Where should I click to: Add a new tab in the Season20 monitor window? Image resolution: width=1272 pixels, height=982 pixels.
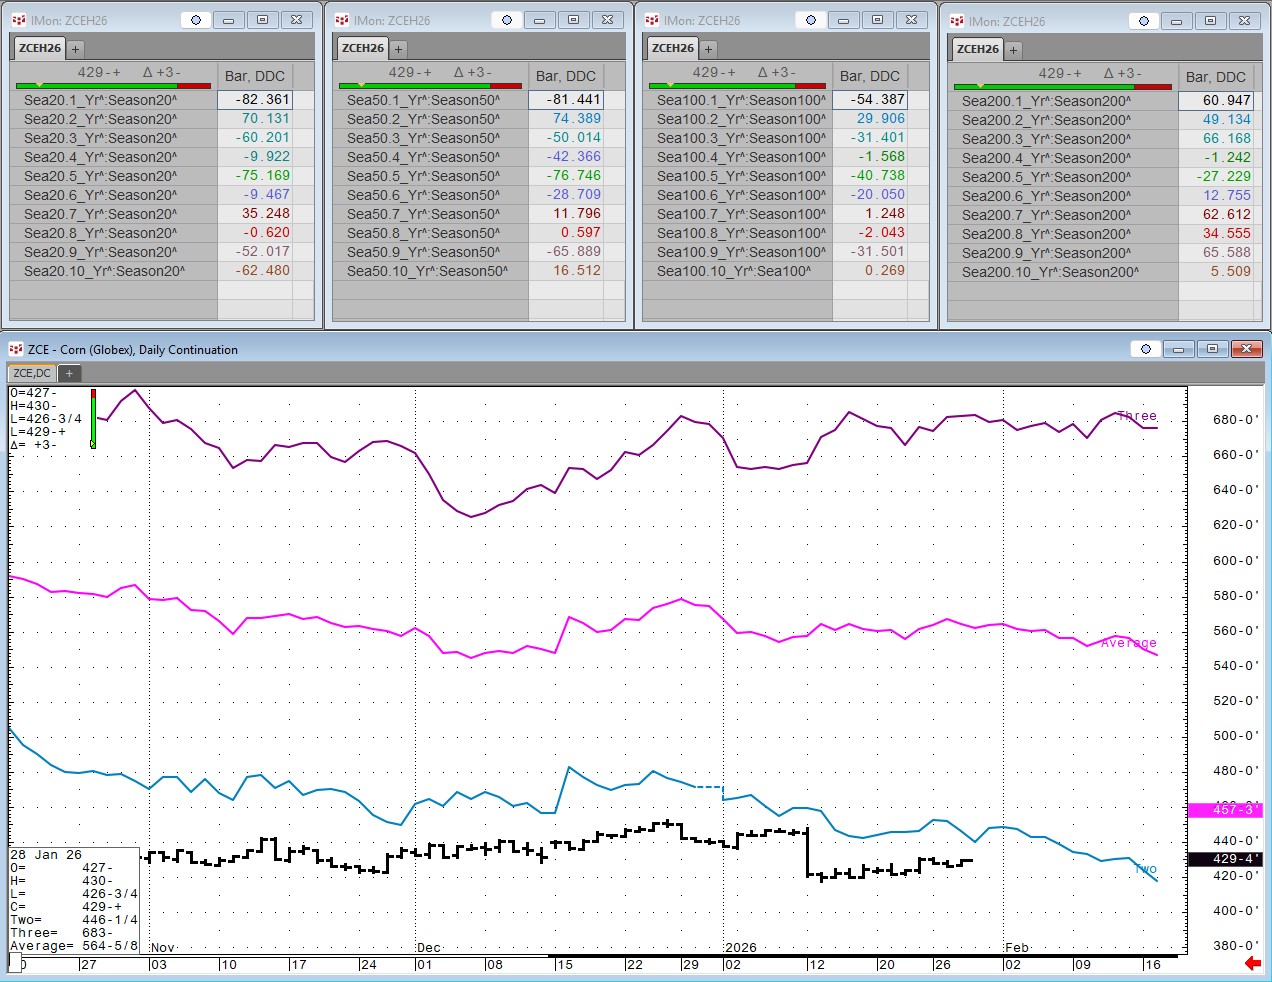[75, 49]
